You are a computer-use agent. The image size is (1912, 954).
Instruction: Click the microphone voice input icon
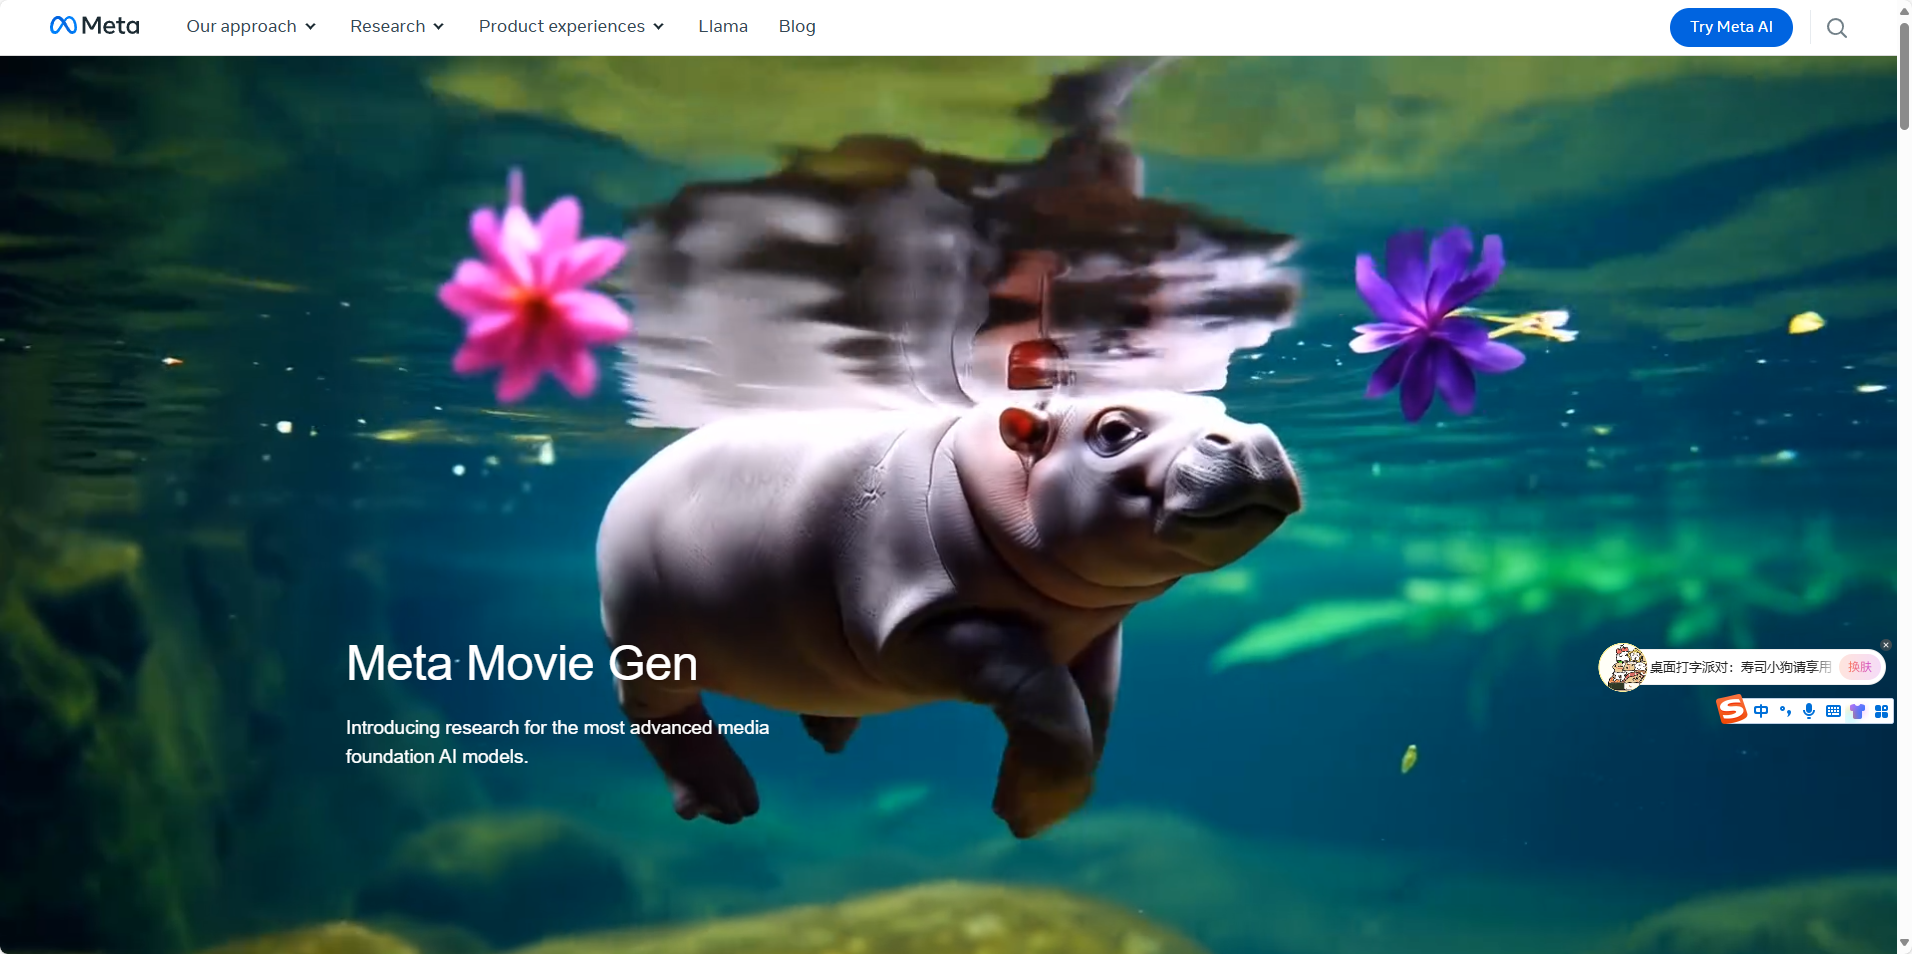click(x=1809, y=711)
